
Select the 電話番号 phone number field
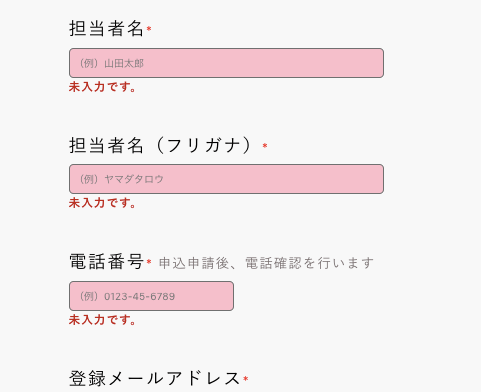(151, 296)
